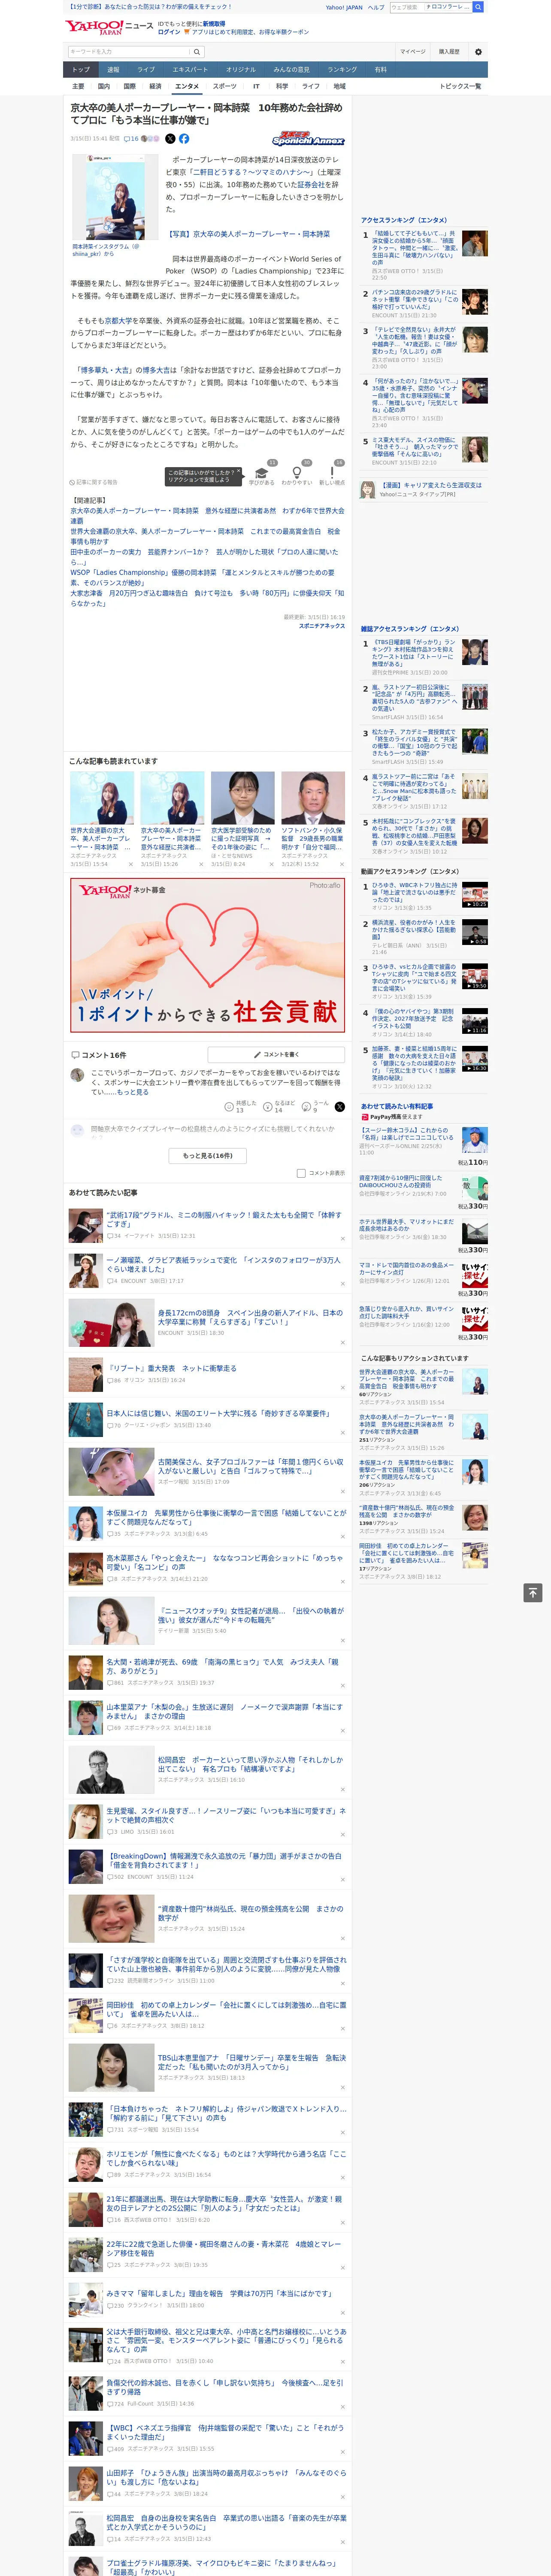551x2576 pixels.
Task: Open スポニチアネックス source link below article
Action: (322, 626)
